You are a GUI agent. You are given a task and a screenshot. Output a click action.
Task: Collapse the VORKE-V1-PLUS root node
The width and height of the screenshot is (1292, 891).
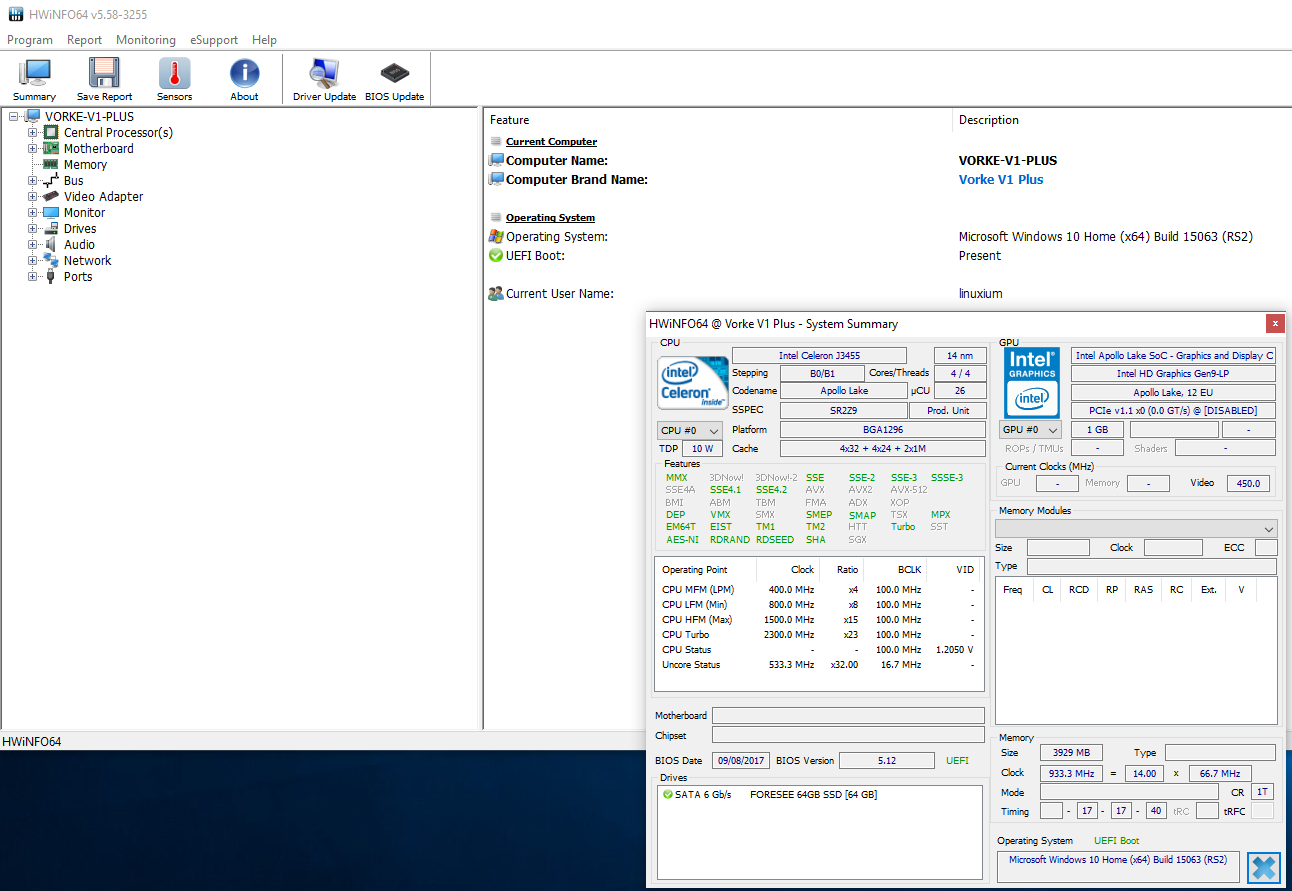click(x=13, y=116)
